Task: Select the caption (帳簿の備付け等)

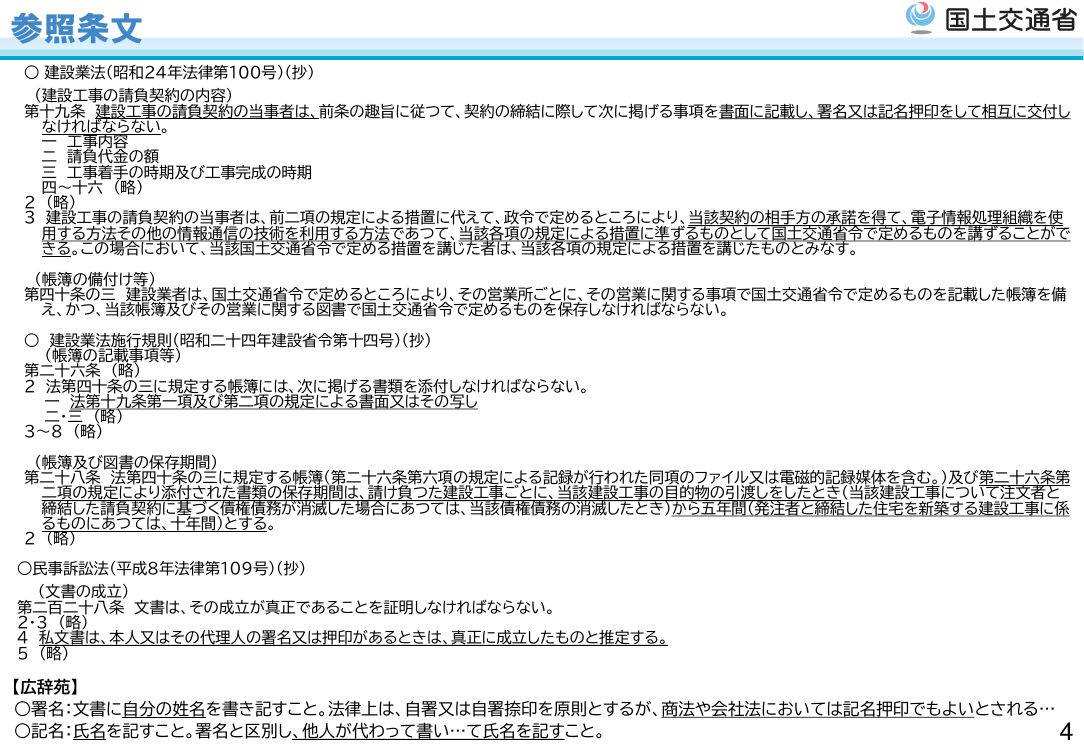Action: 95,279
